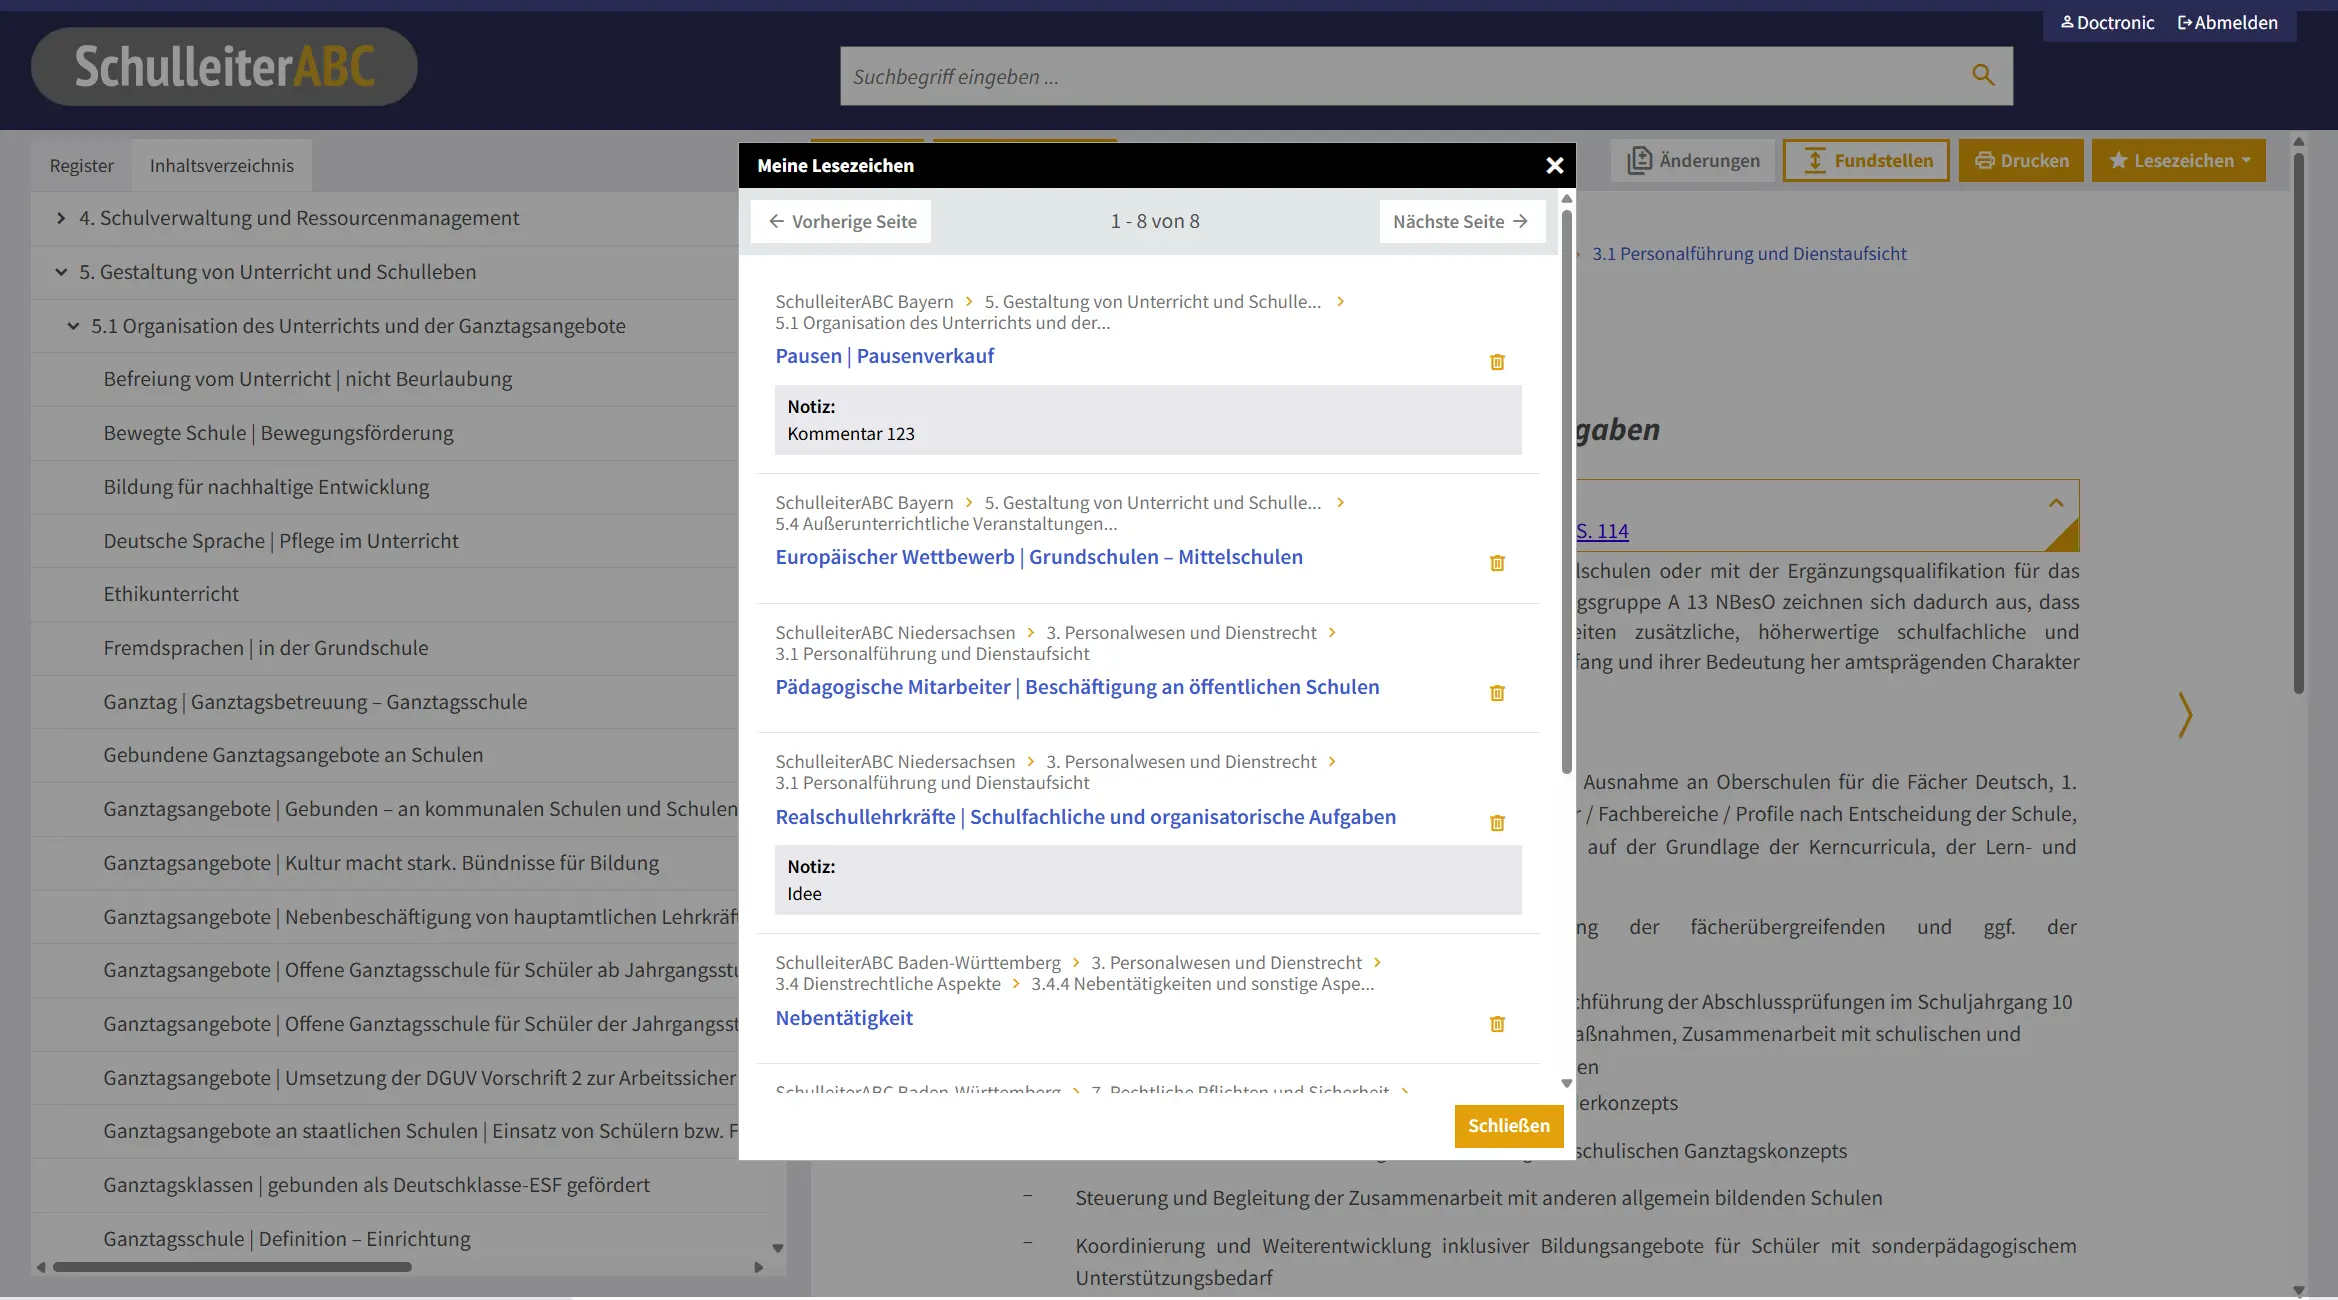Select Ganztagsschule | Definition – Einrichtung
2338x1300 pixels.
click(287, 1240)
